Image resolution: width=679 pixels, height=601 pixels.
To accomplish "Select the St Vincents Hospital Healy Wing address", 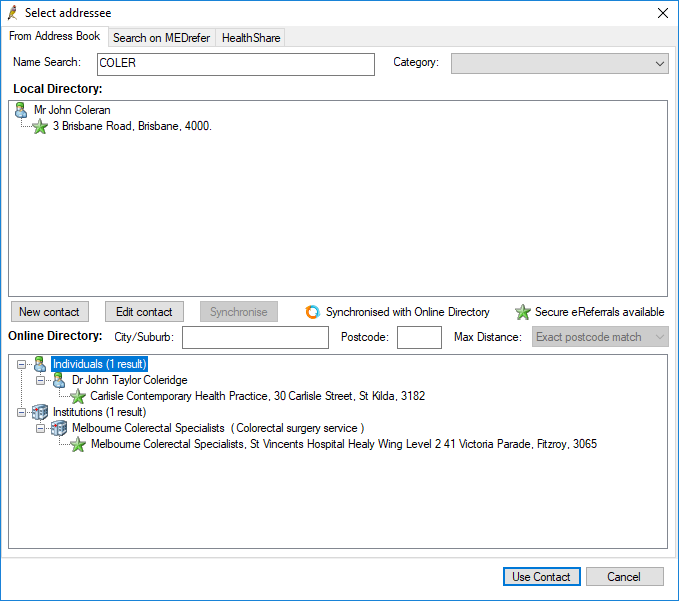I will coord(344,444).
